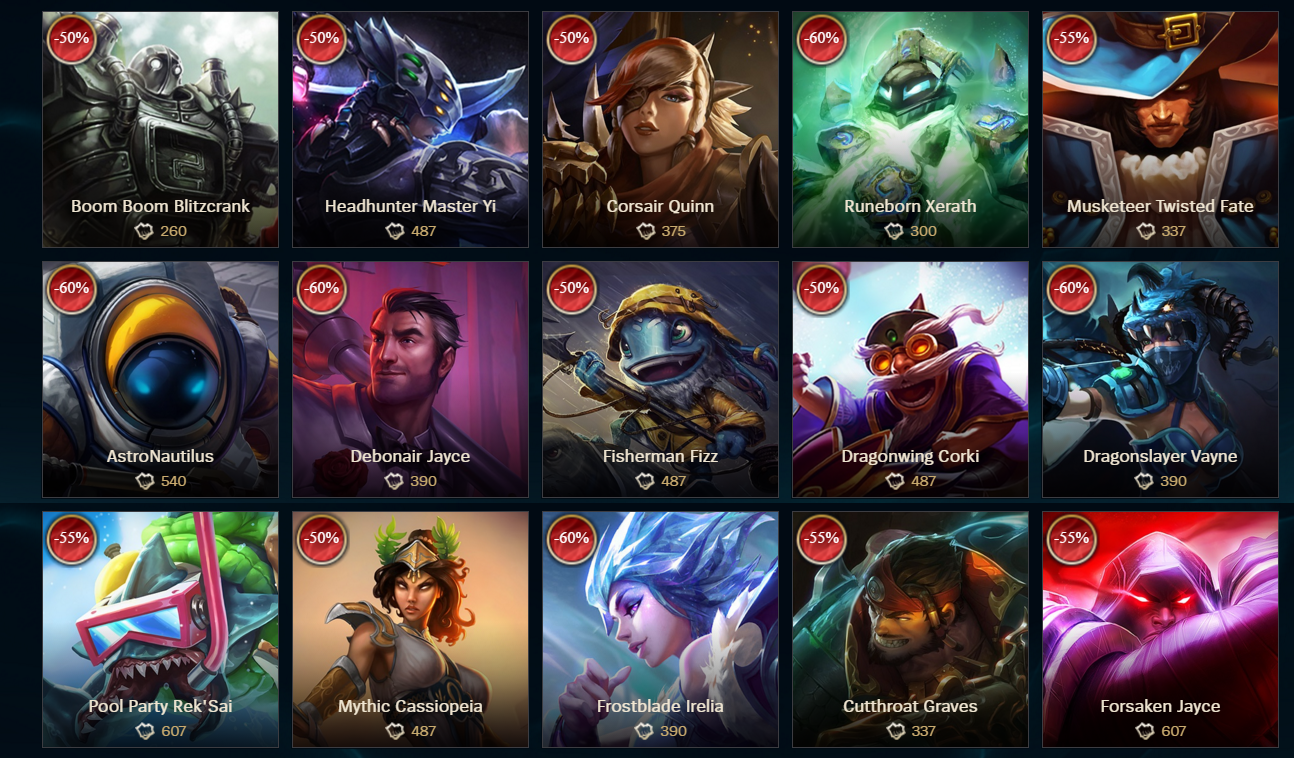Click the 337 price on Cutthroat Graves
The height and width of the screenshot is (758, 1294).
click(x=923, y=731)
